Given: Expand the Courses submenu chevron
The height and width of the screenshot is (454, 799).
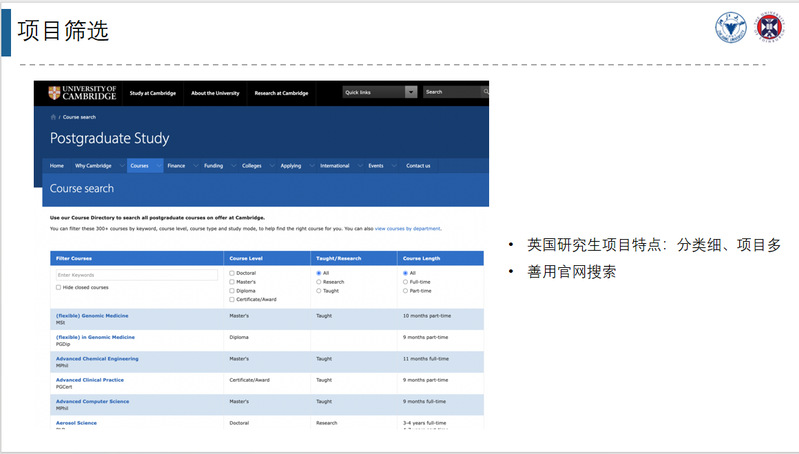Looking at the screenshot, I should [x=158, y=166].
